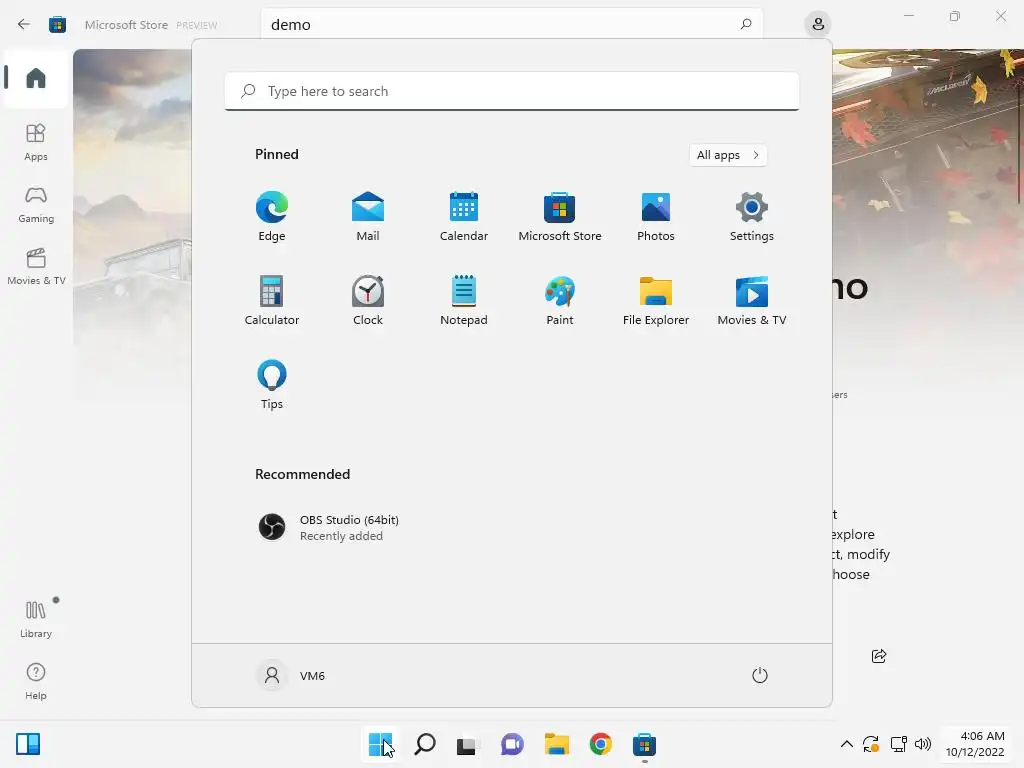
Task: Focus the Type here to search box
Action: click(512, 91)
